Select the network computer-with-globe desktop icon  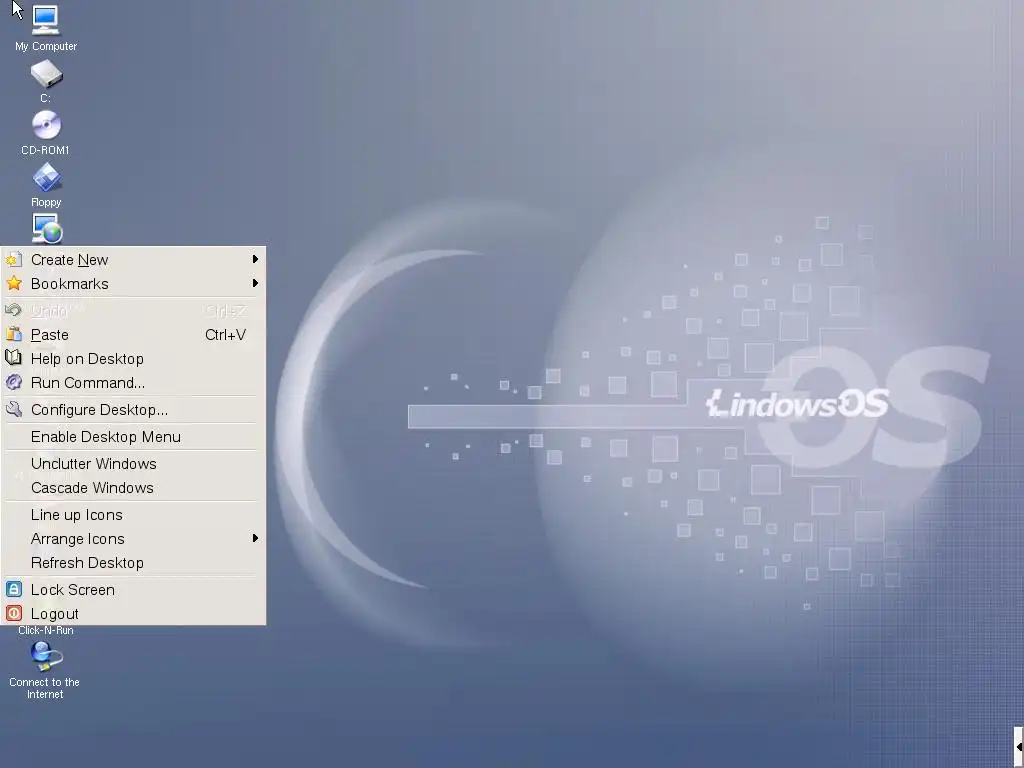(x=47, y=229)
